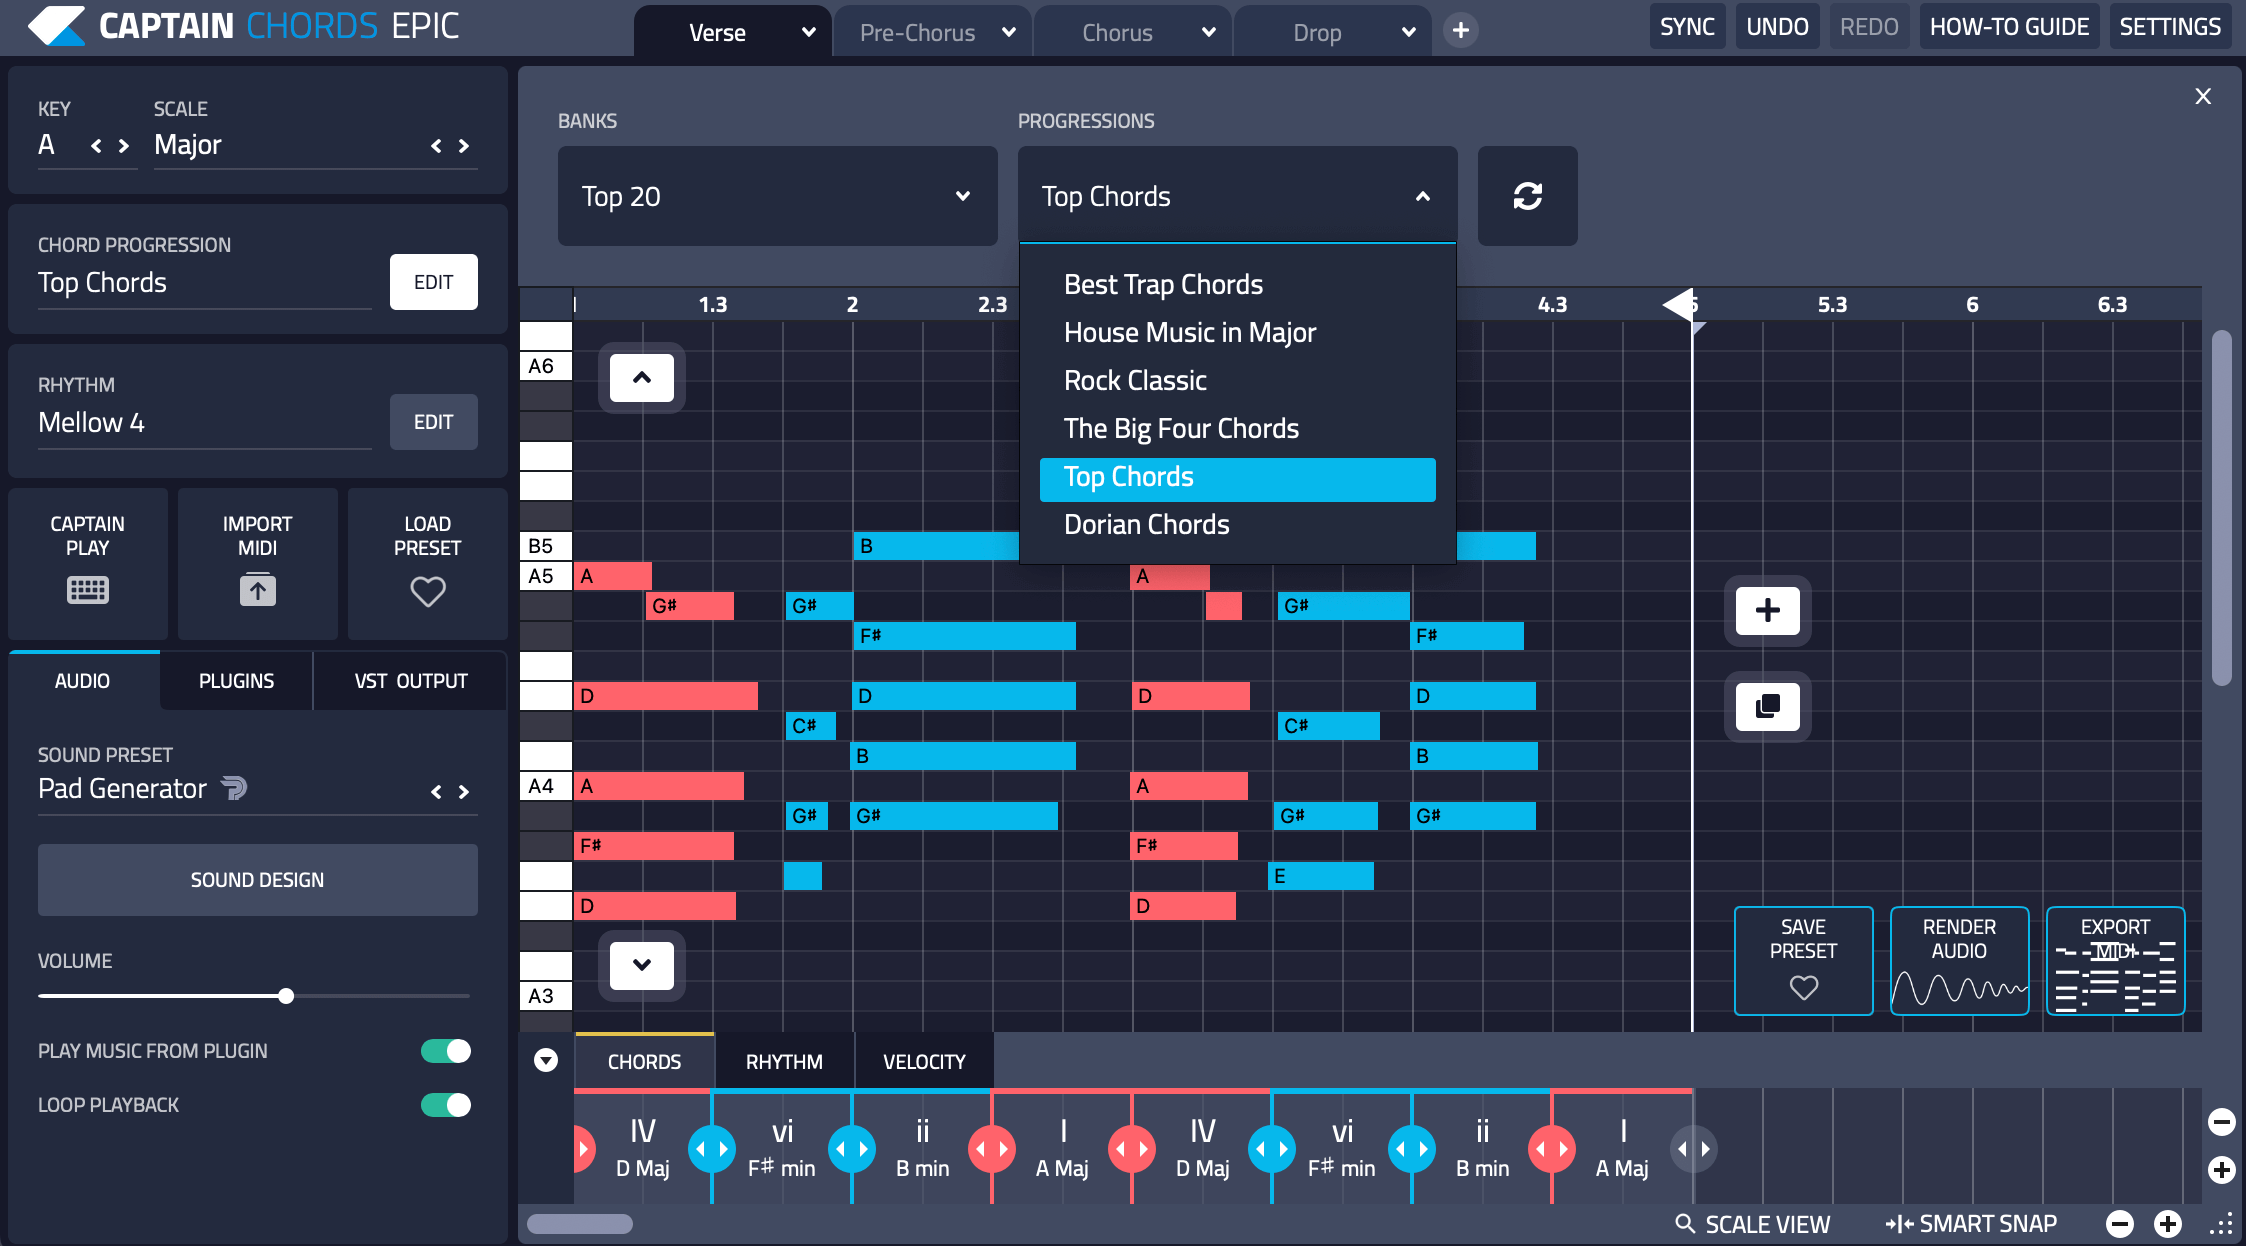Turn off Loop Playback switch

[446, 1105]
